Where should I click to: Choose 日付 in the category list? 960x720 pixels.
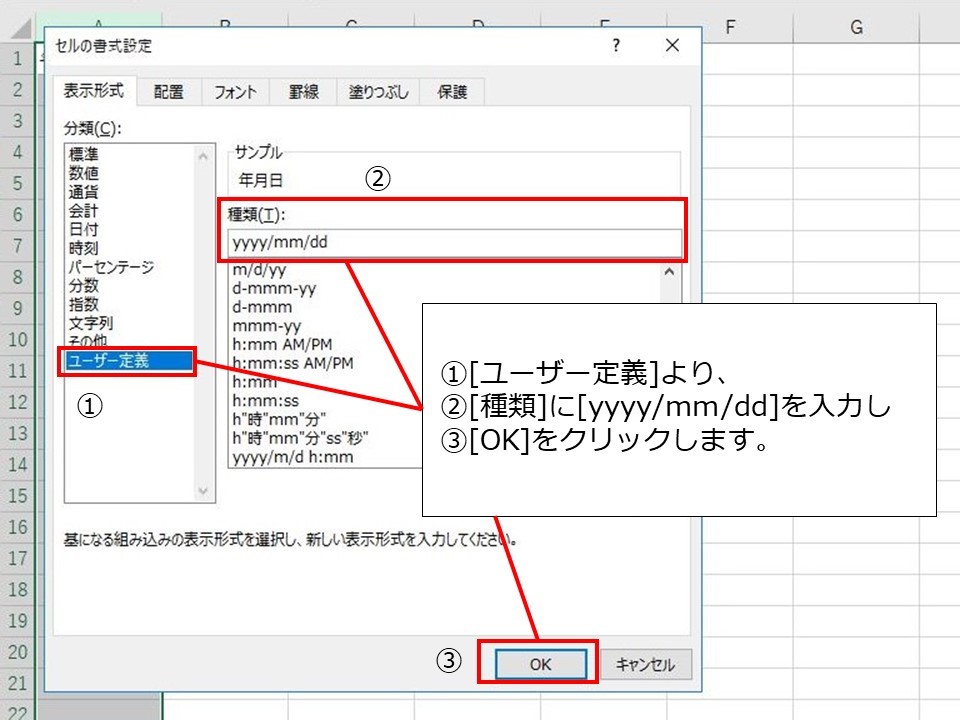click(84, 230)
